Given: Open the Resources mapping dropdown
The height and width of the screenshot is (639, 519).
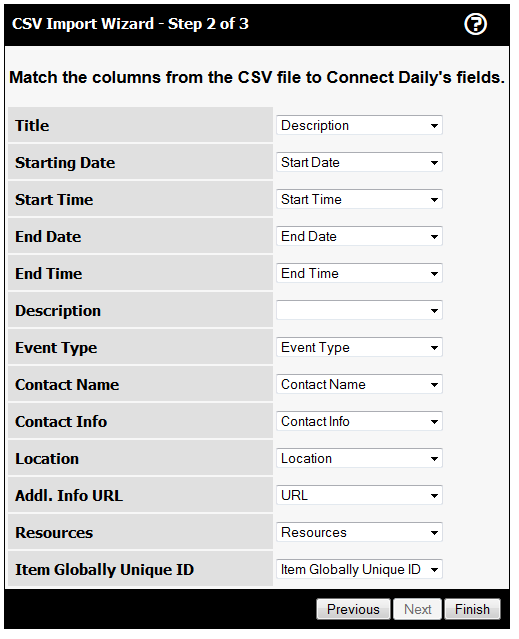Looking at the screenshot, I should 359,533.
